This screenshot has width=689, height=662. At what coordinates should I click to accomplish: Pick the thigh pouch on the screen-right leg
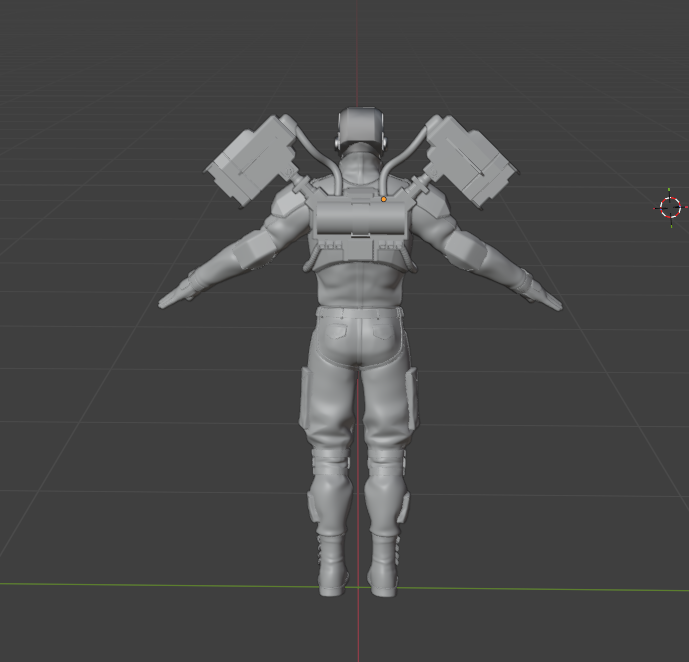point(411,398)
